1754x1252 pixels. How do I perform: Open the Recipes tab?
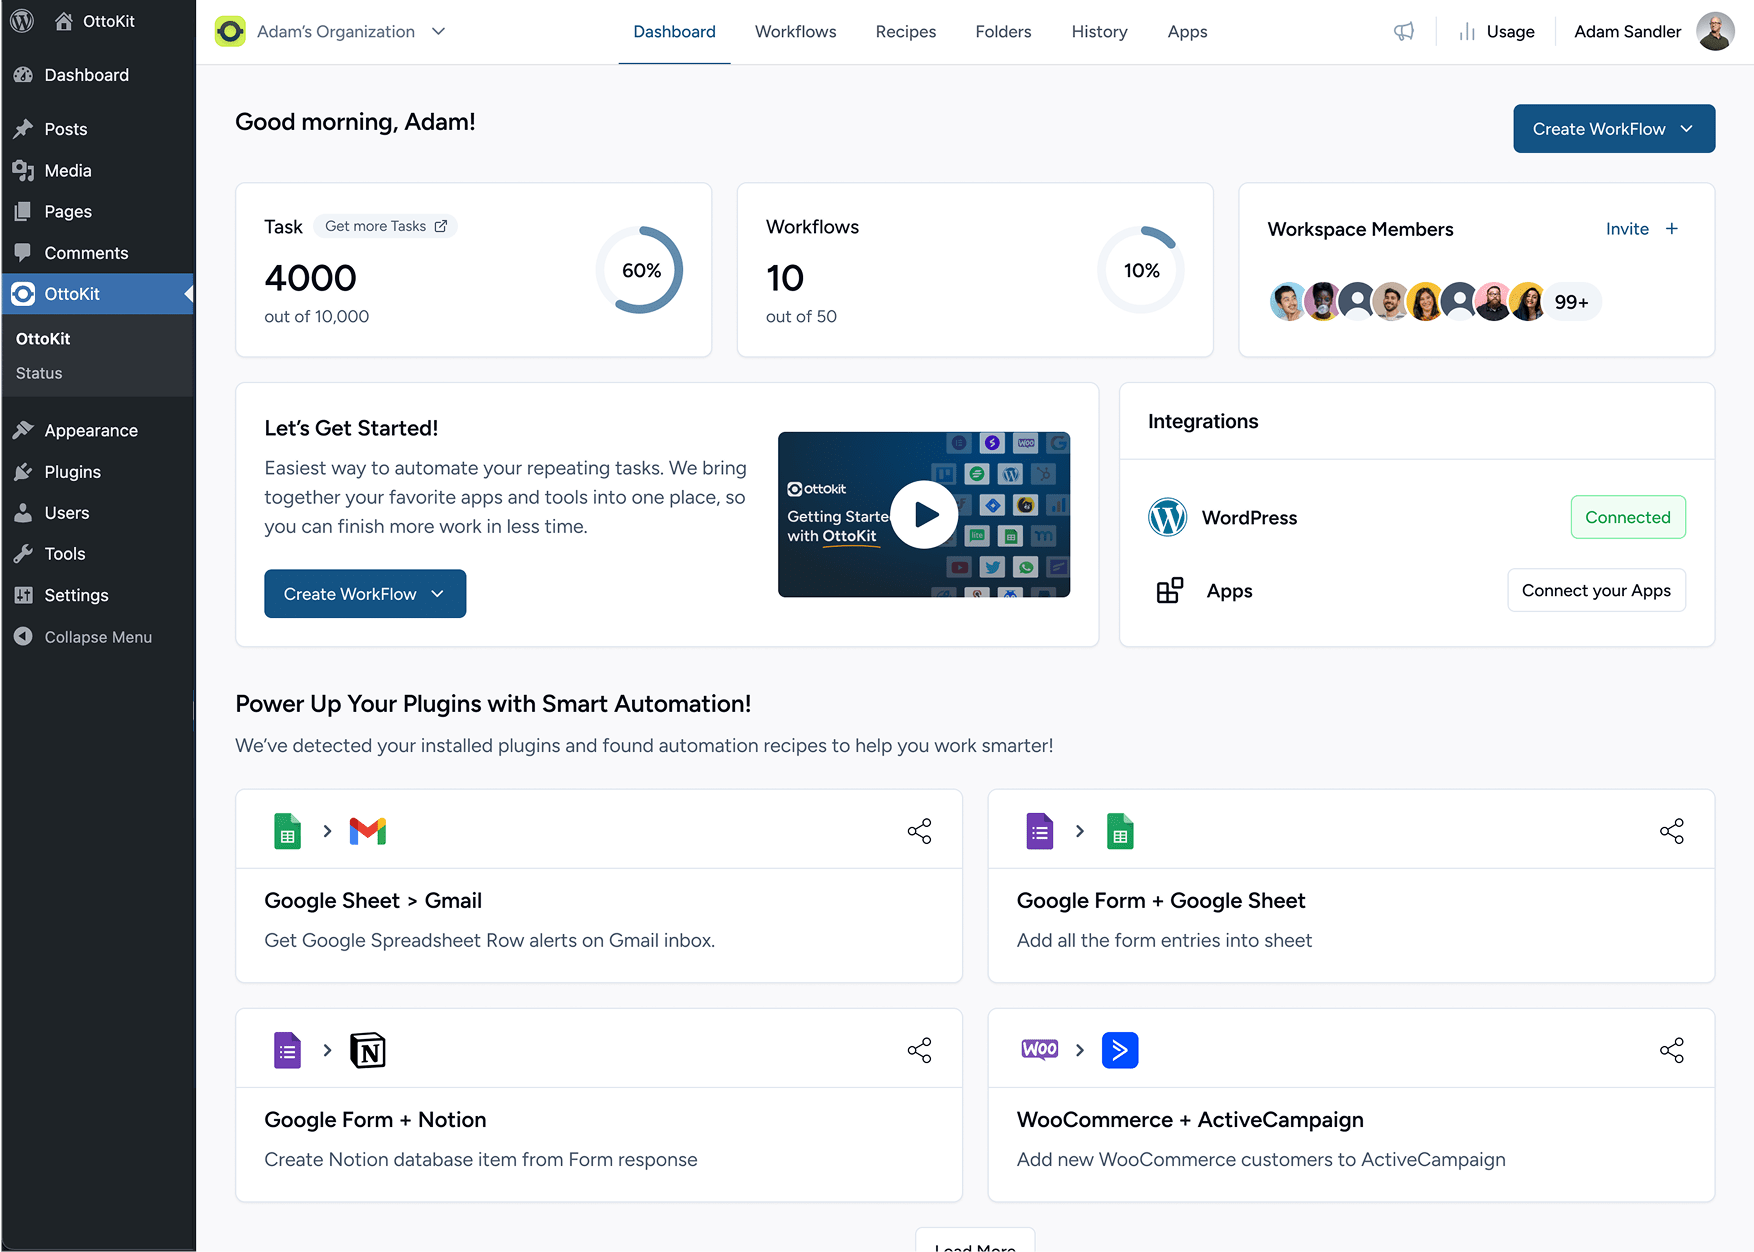(905, 31)
